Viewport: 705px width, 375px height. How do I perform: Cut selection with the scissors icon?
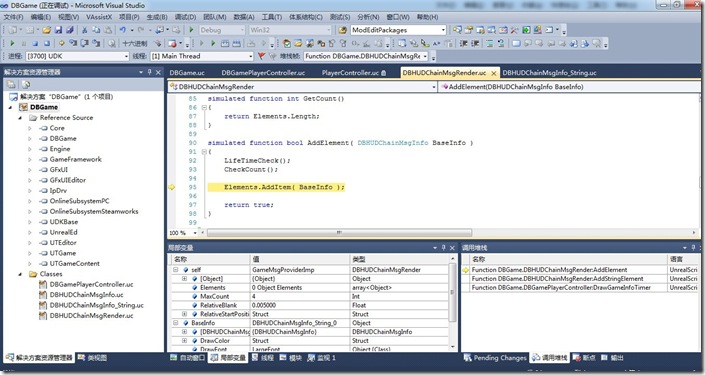point(84,30)
